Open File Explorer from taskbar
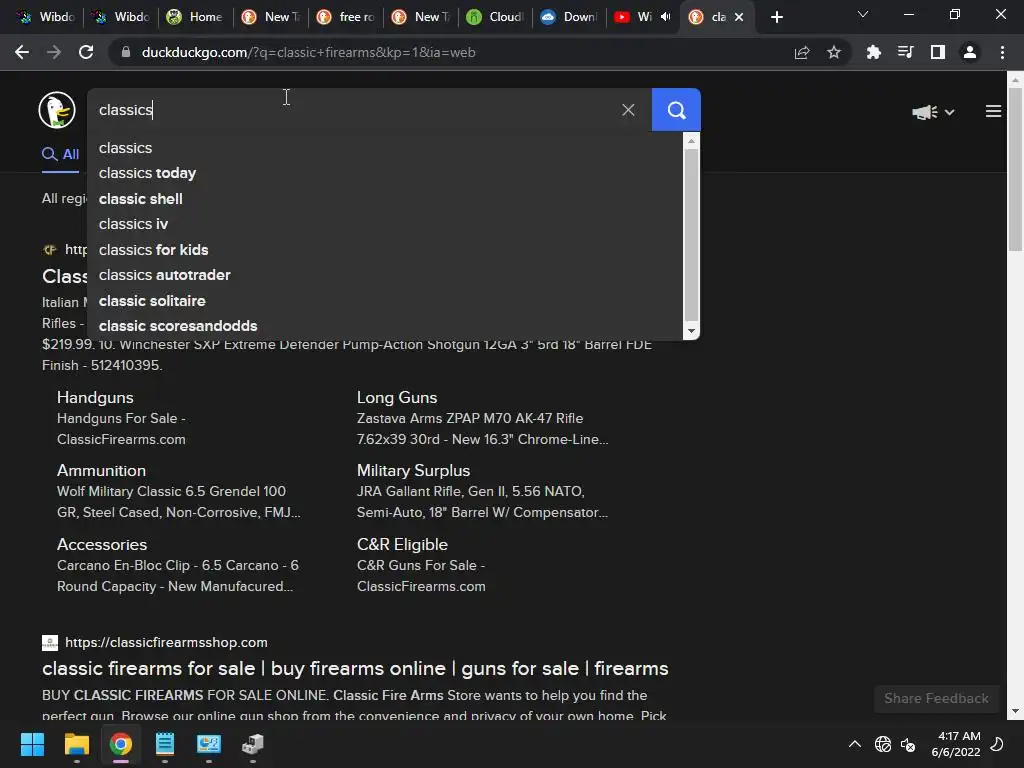Image resolution: width=1024 pixels, height=768 pixels. pyautogui.click(x=76, y=744)
